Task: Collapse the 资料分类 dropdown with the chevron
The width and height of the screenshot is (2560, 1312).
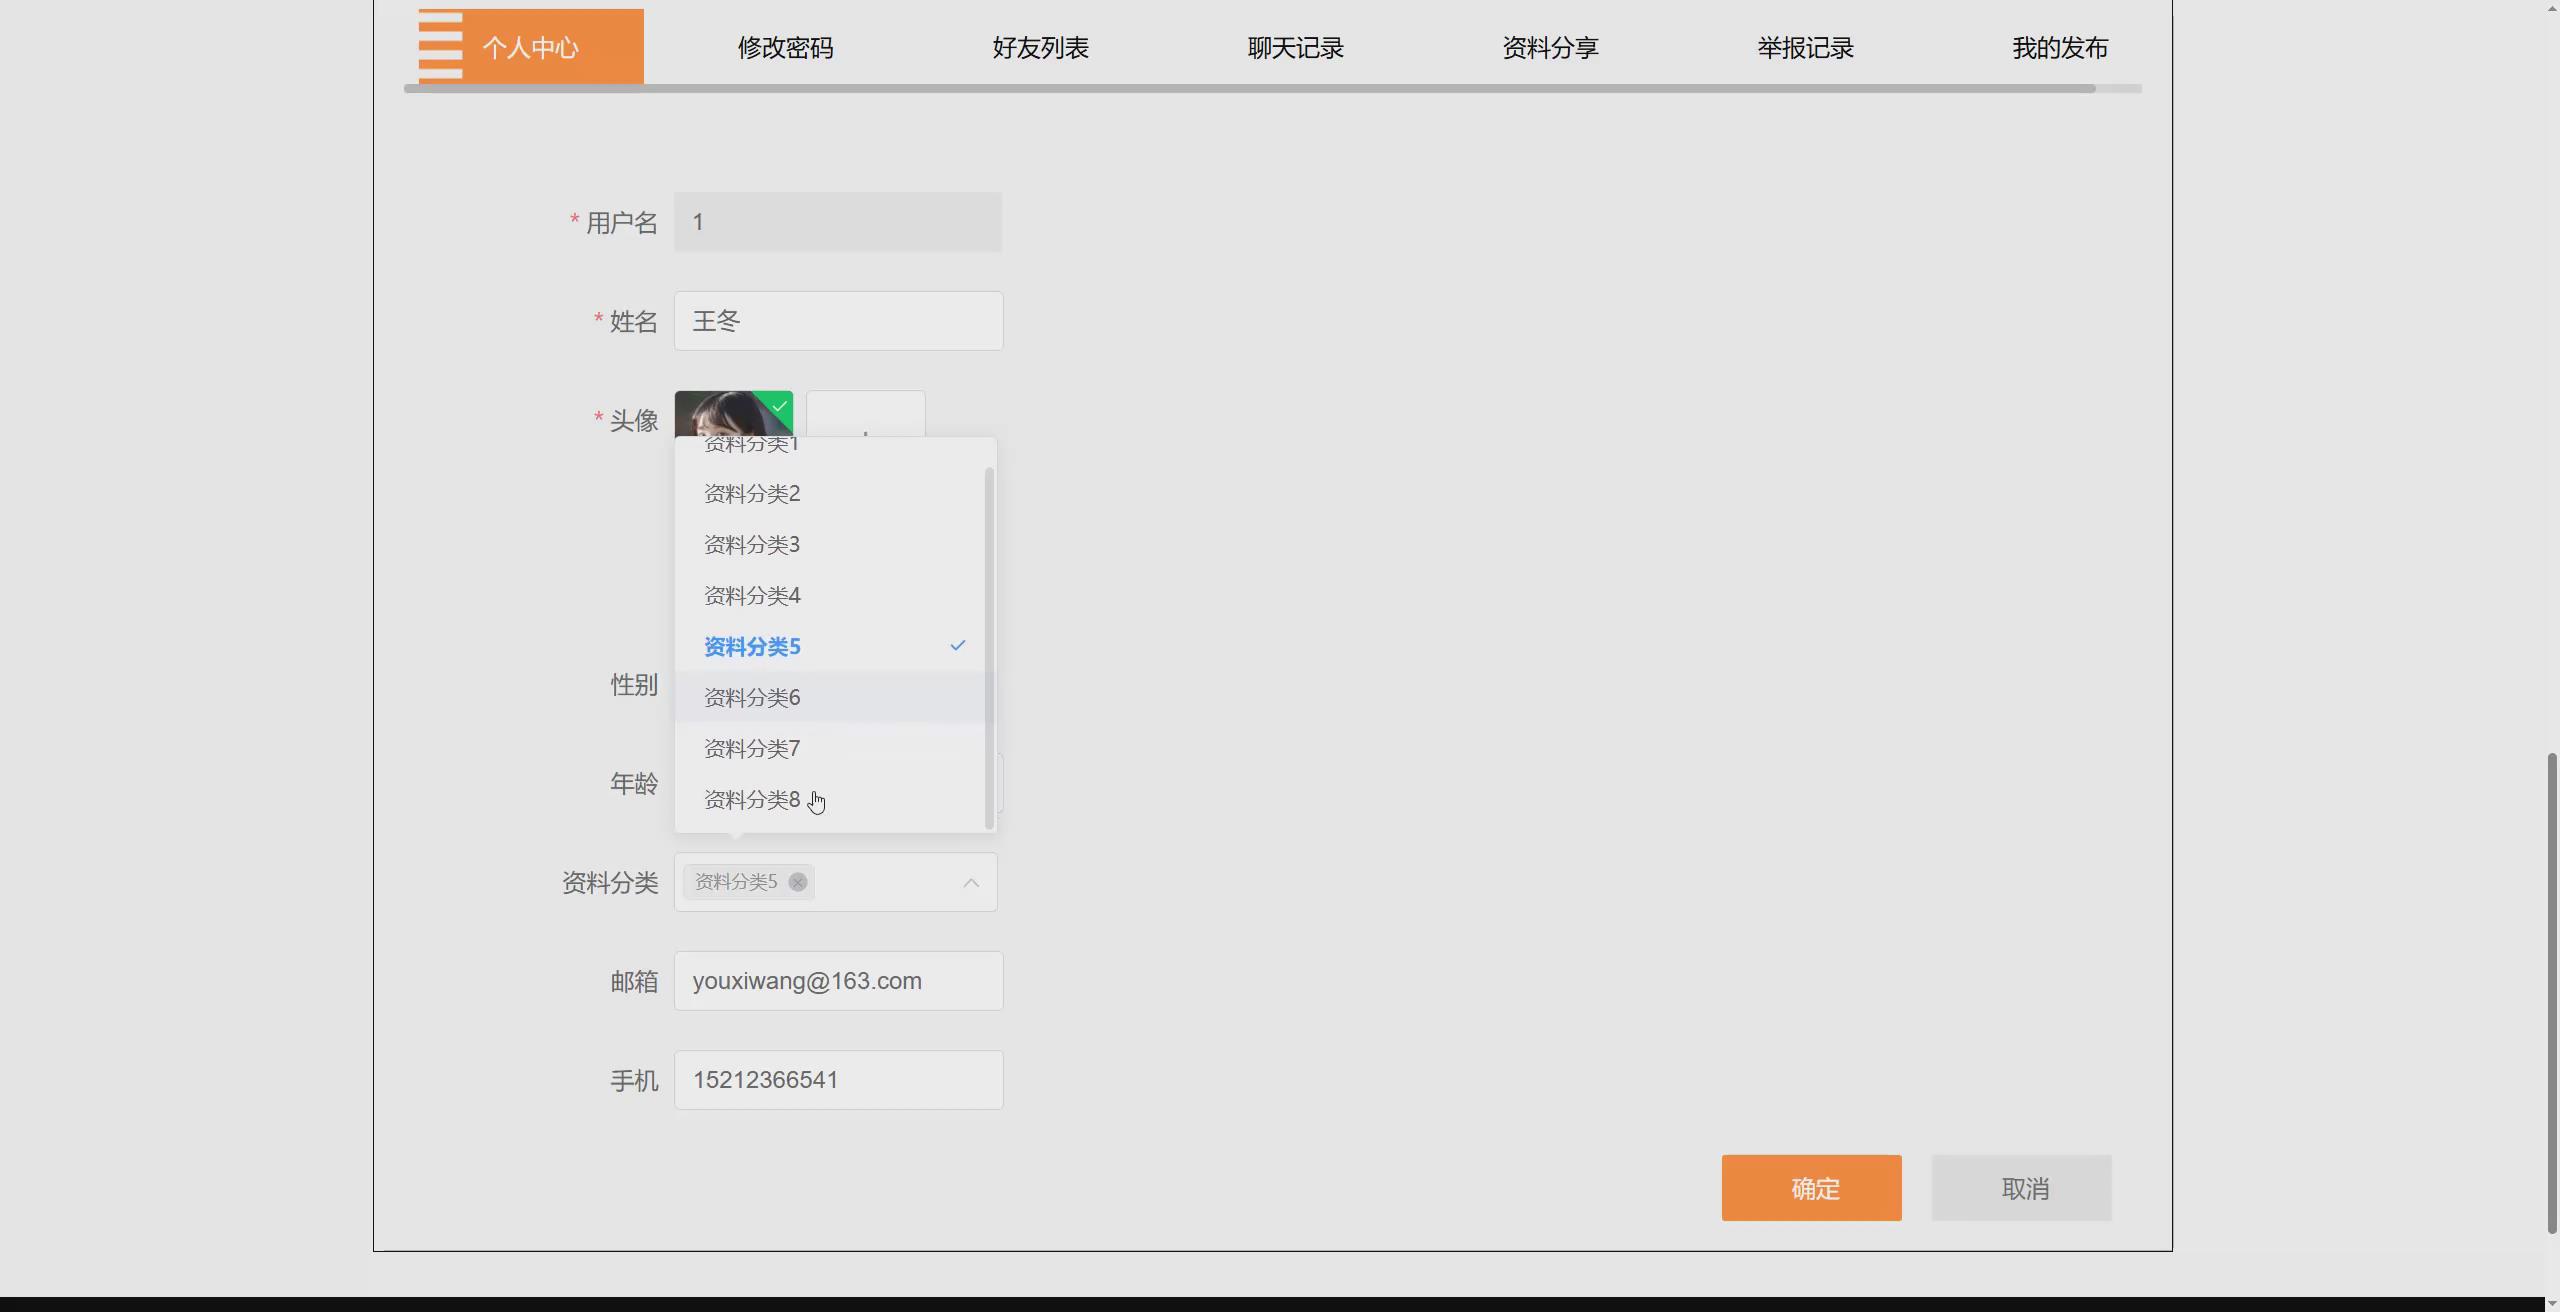Action: tap(969, 882)
